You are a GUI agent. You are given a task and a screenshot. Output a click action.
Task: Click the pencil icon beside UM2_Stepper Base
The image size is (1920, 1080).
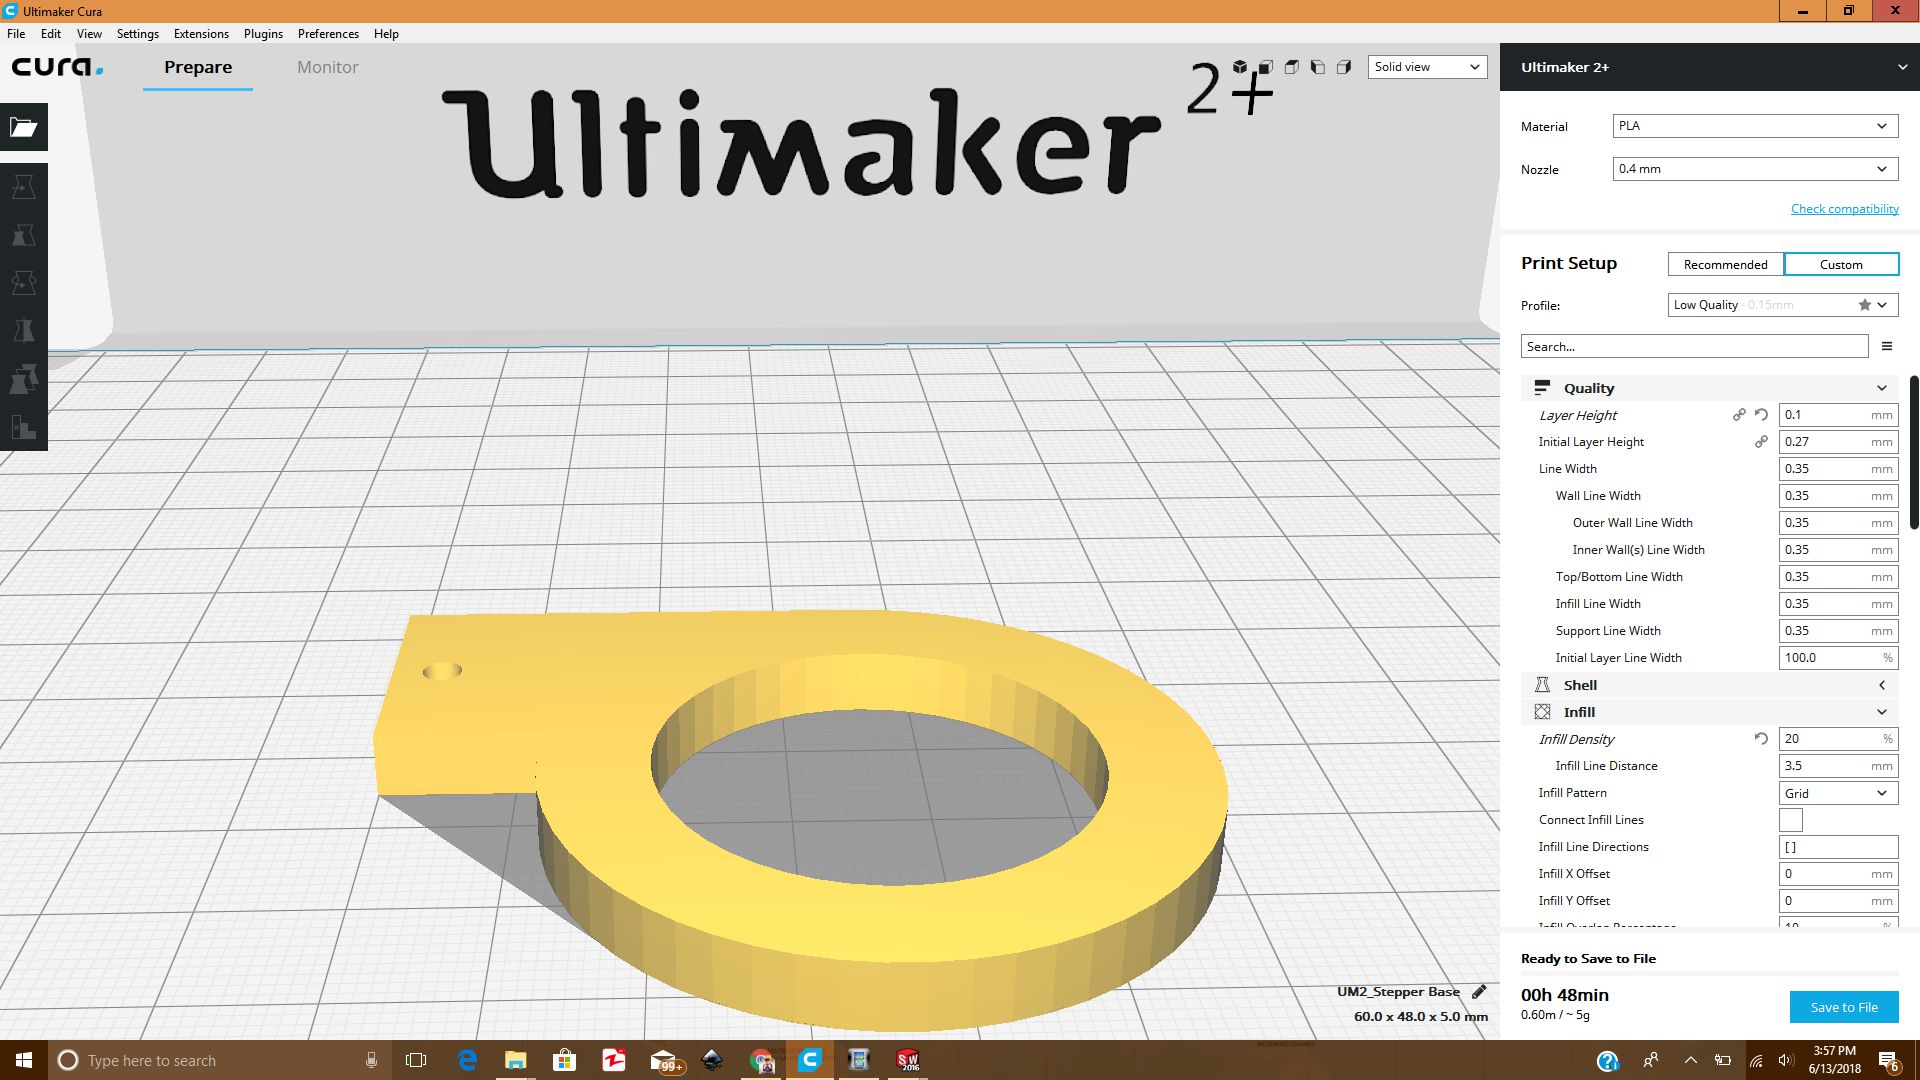[x=1479, y=992]
